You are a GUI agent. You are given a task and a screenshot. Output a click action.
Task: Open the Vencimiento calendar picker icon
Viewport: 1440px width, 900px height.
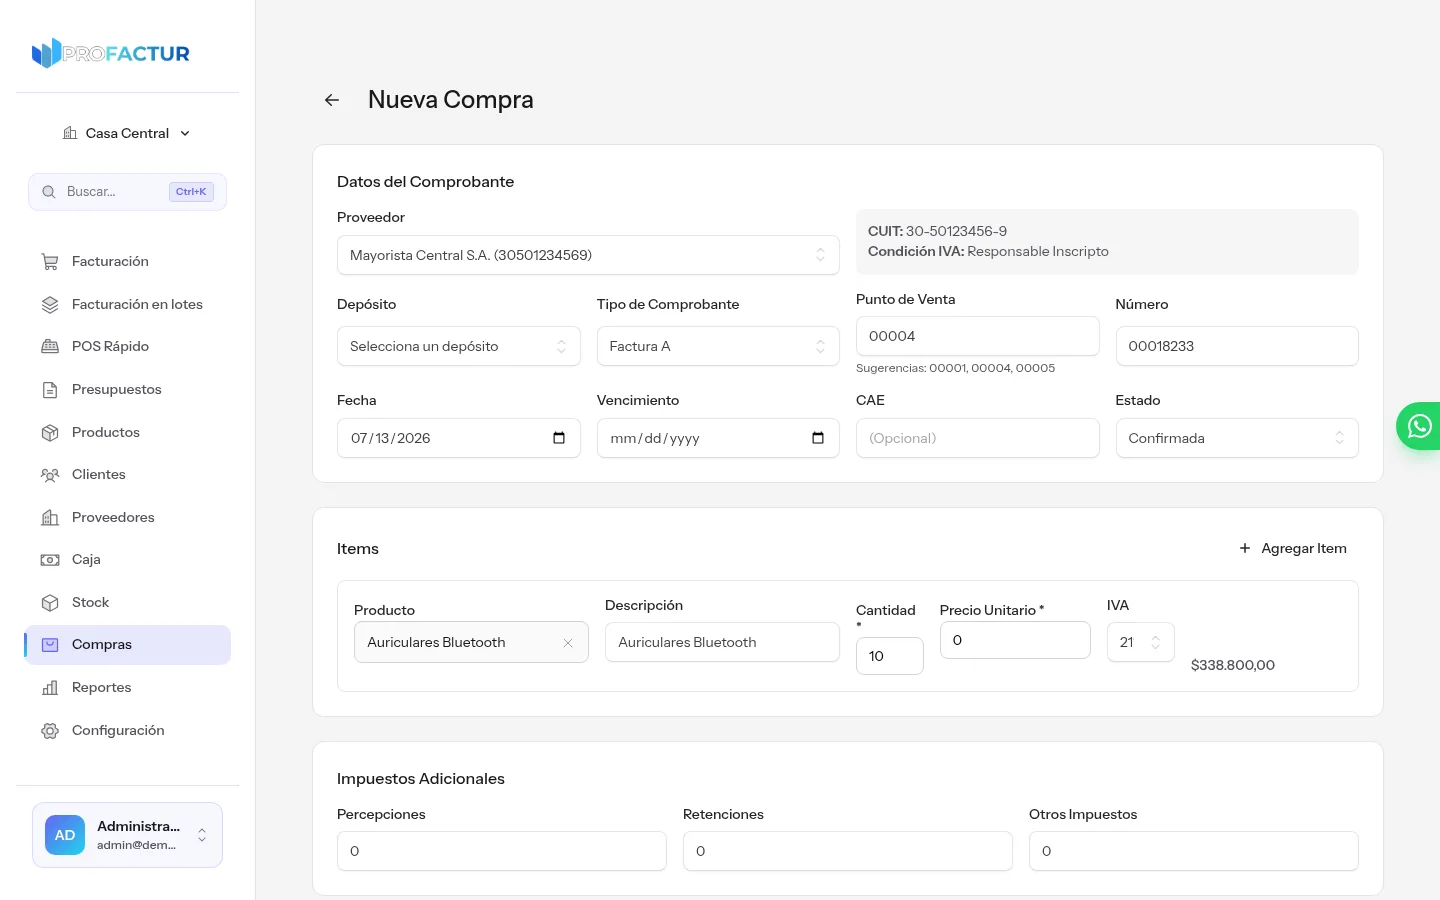coord(818,438)
